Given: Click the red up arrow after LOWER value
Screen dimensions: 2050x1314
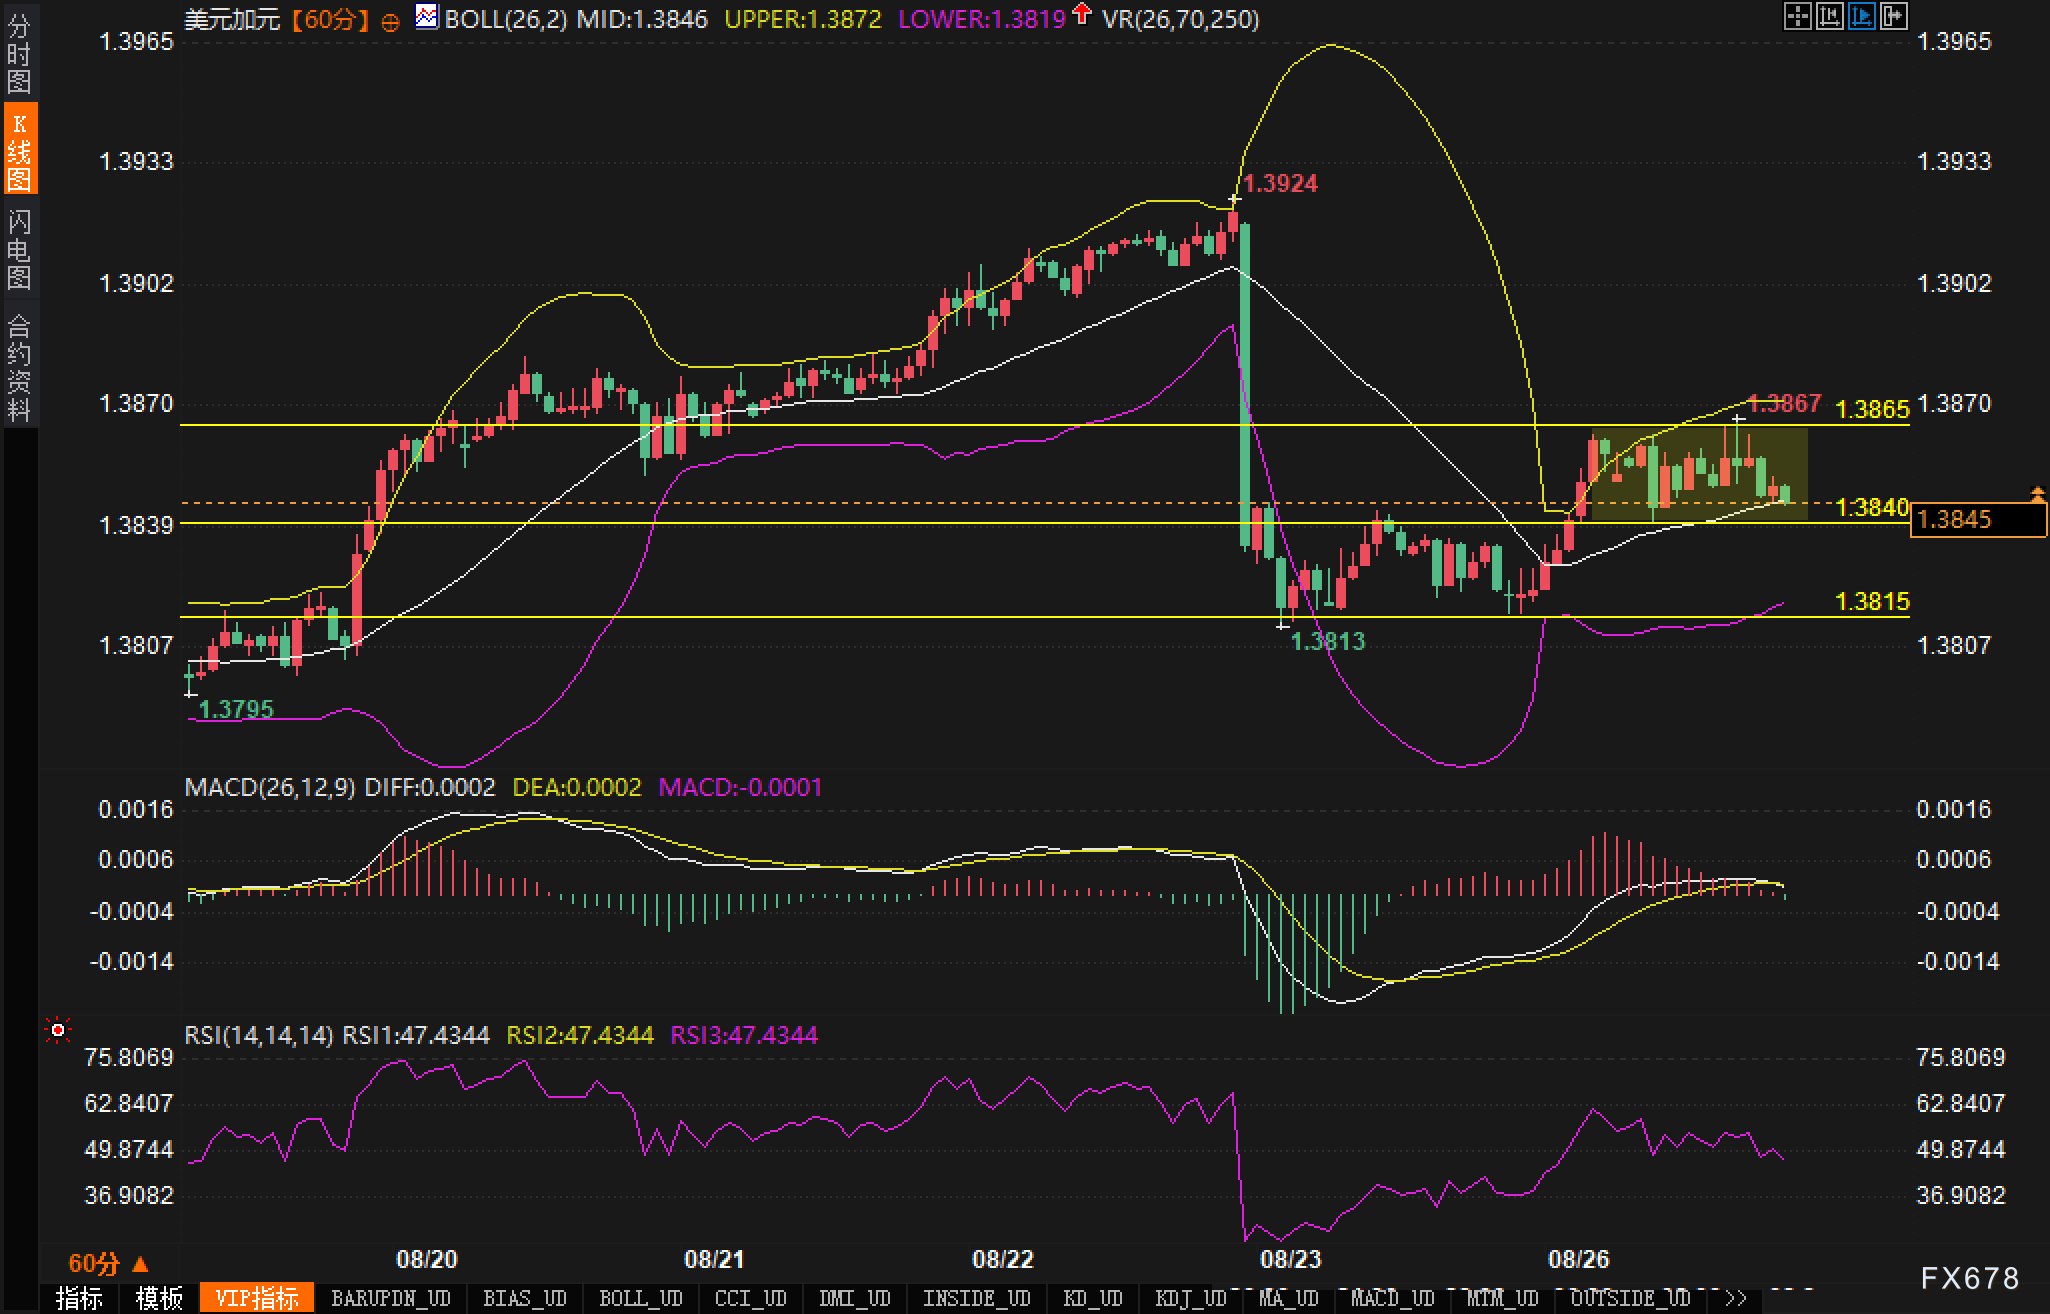Looking at the screenshot, I should click(x=1081, y=14).
